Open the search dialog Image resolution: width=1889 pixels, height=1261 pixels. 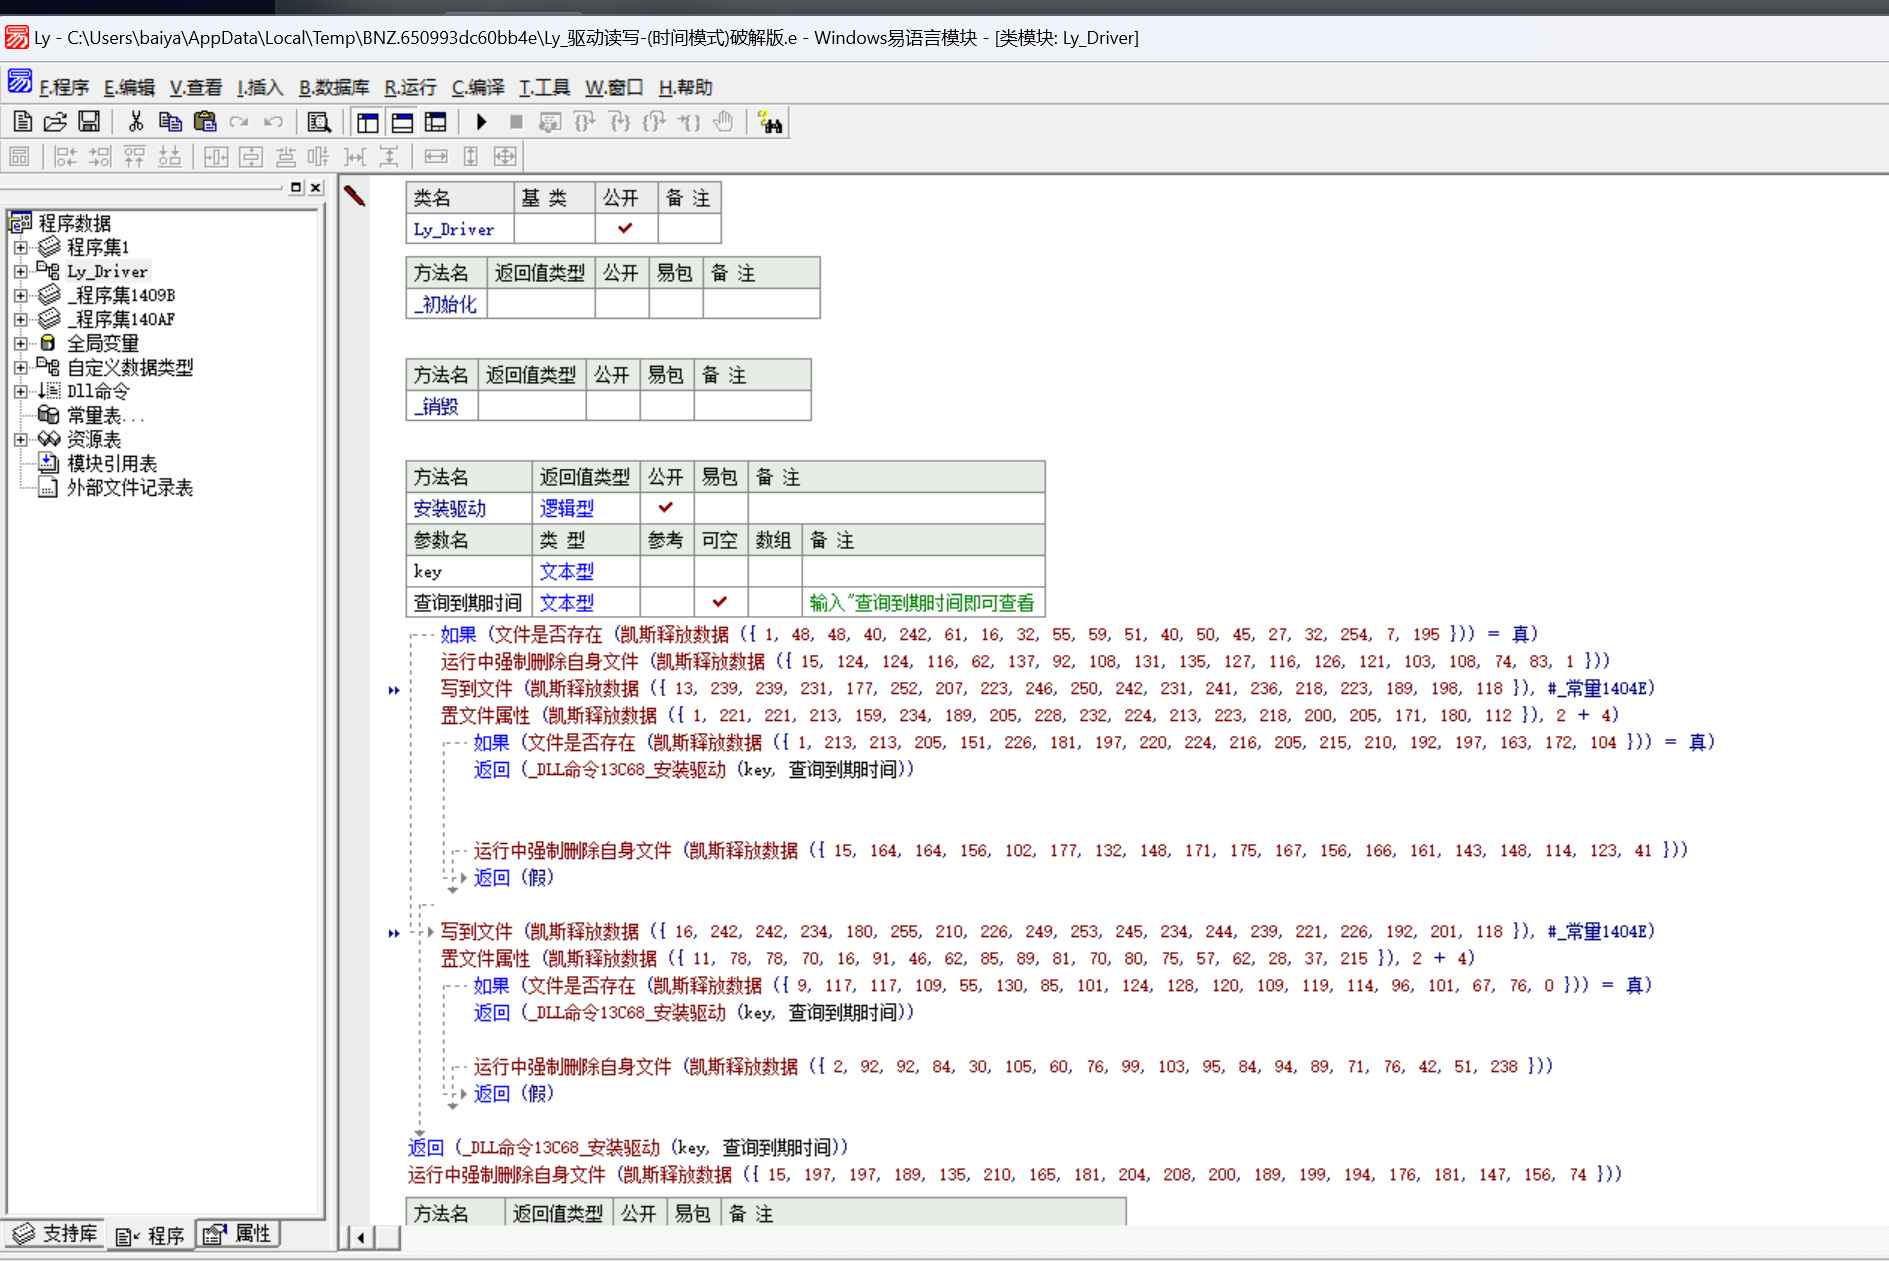pos(318,121)
